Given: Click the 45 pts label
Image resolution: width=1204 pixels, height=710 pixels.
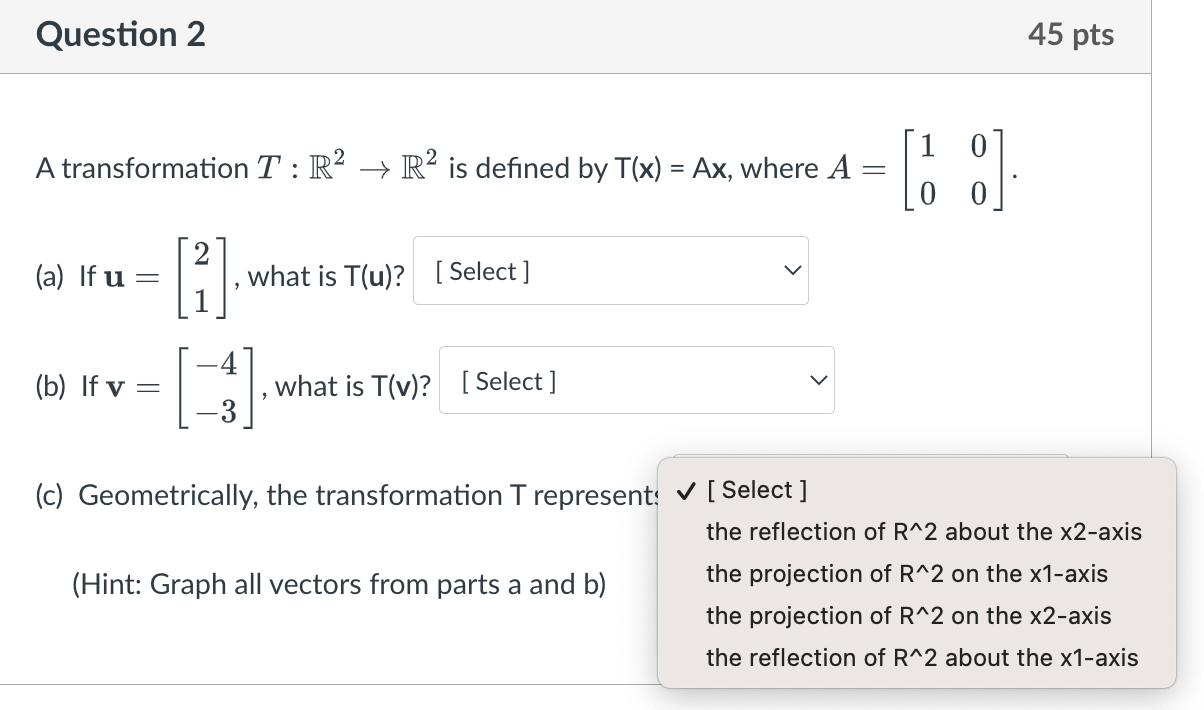Looking at the screenshot, I should point(1071,34).
